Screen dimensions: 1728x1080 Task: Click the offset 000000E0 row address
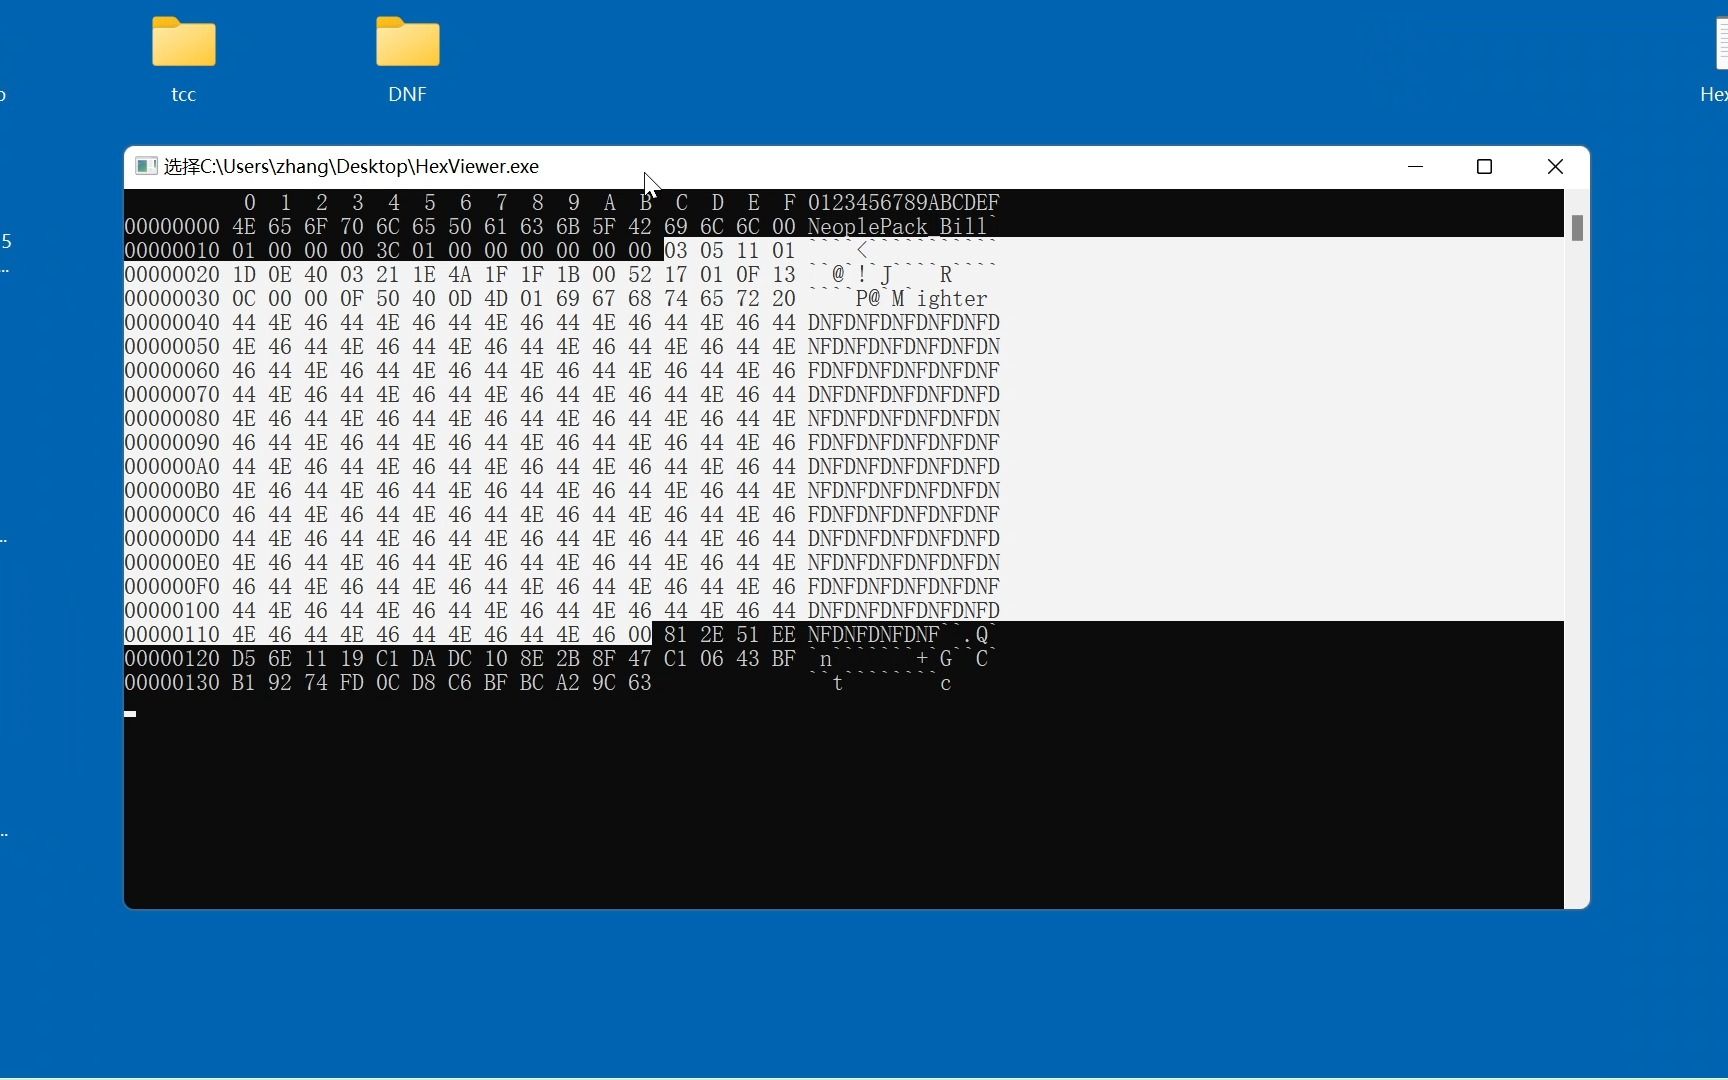[x=172, y=563]
